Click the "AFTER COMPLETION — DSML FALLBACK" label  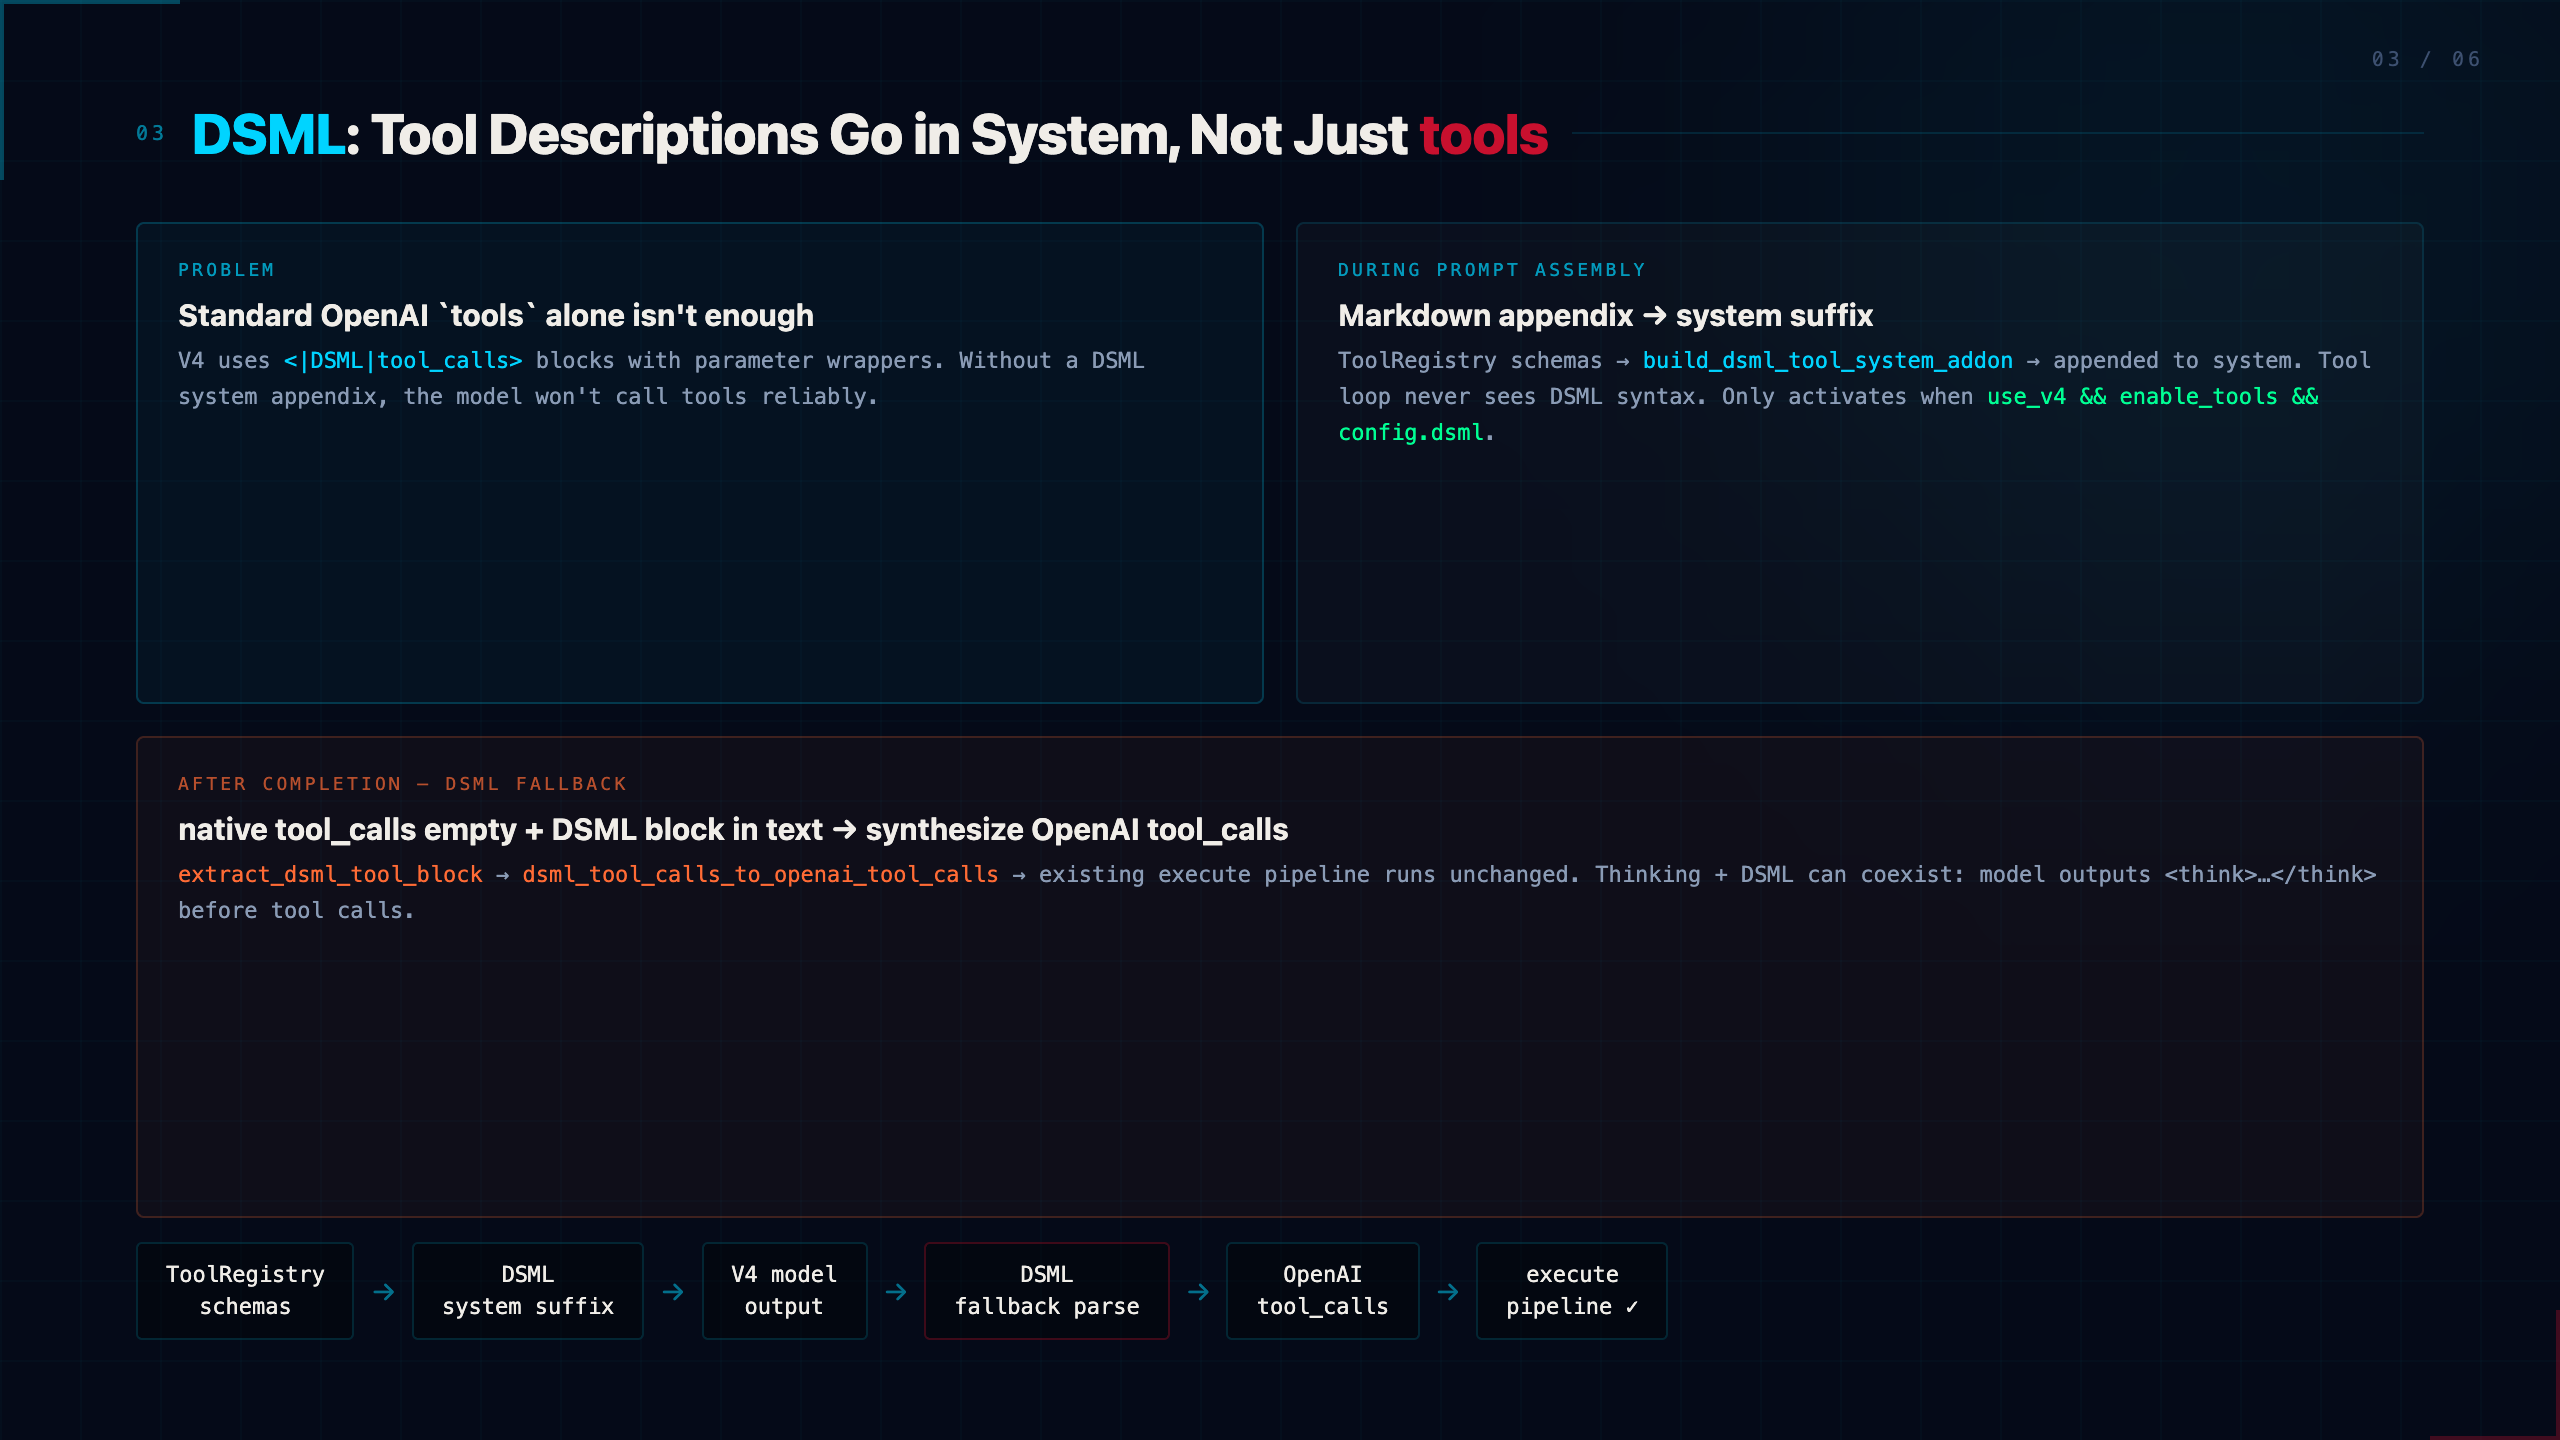click(x=402, y=784)
